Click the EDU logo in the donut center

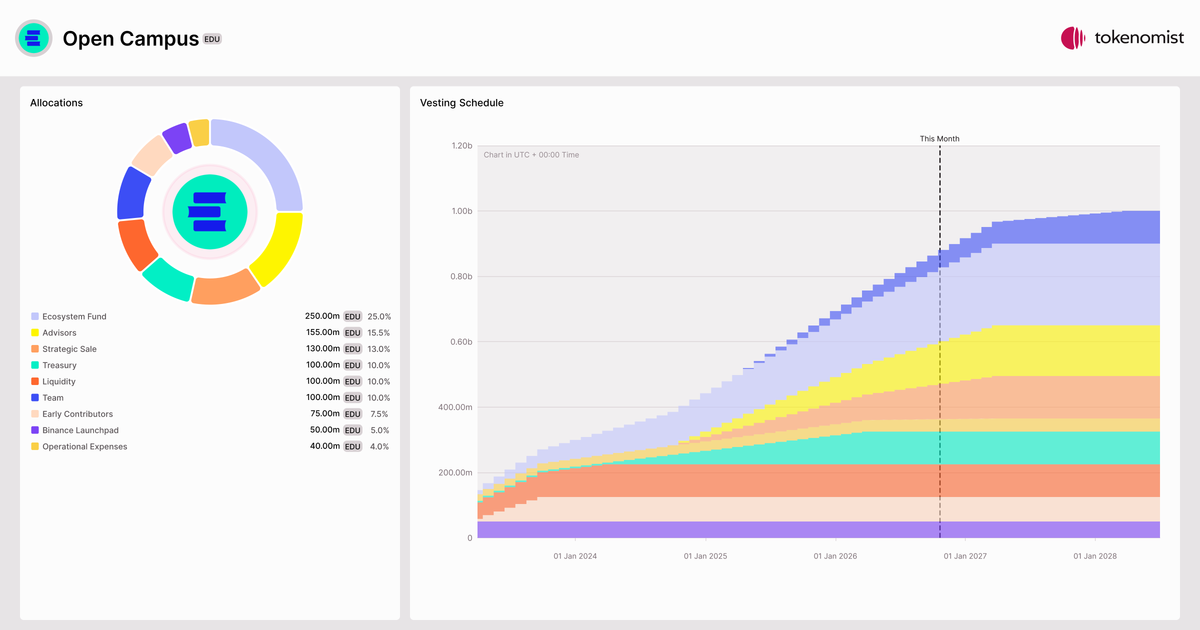point(210,211)
